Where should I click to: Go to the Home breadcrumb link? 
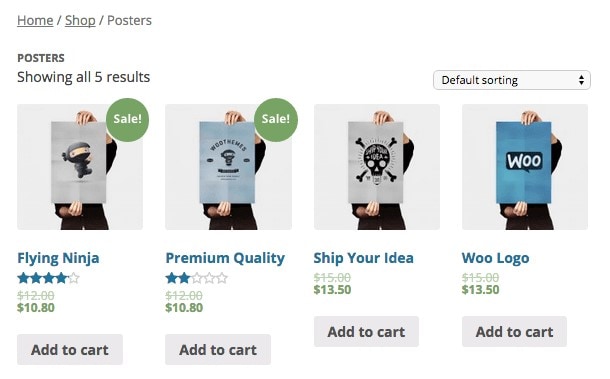(x=35, y=20)
